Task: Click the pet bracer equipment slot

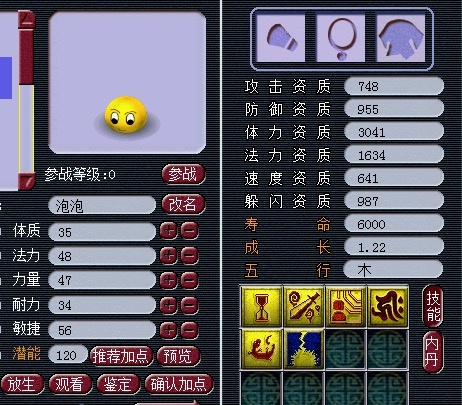Action: (281, 38)
